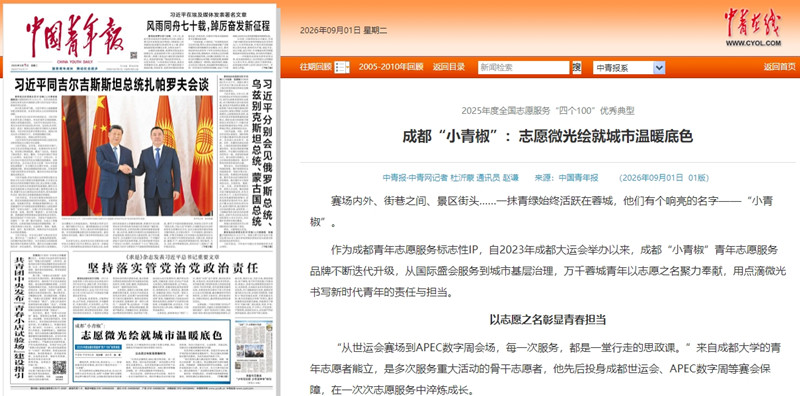Click the 习近平在埃及媒体发表署名文章 kicker
The image size is (800, 396).
[x=208, y=14]
